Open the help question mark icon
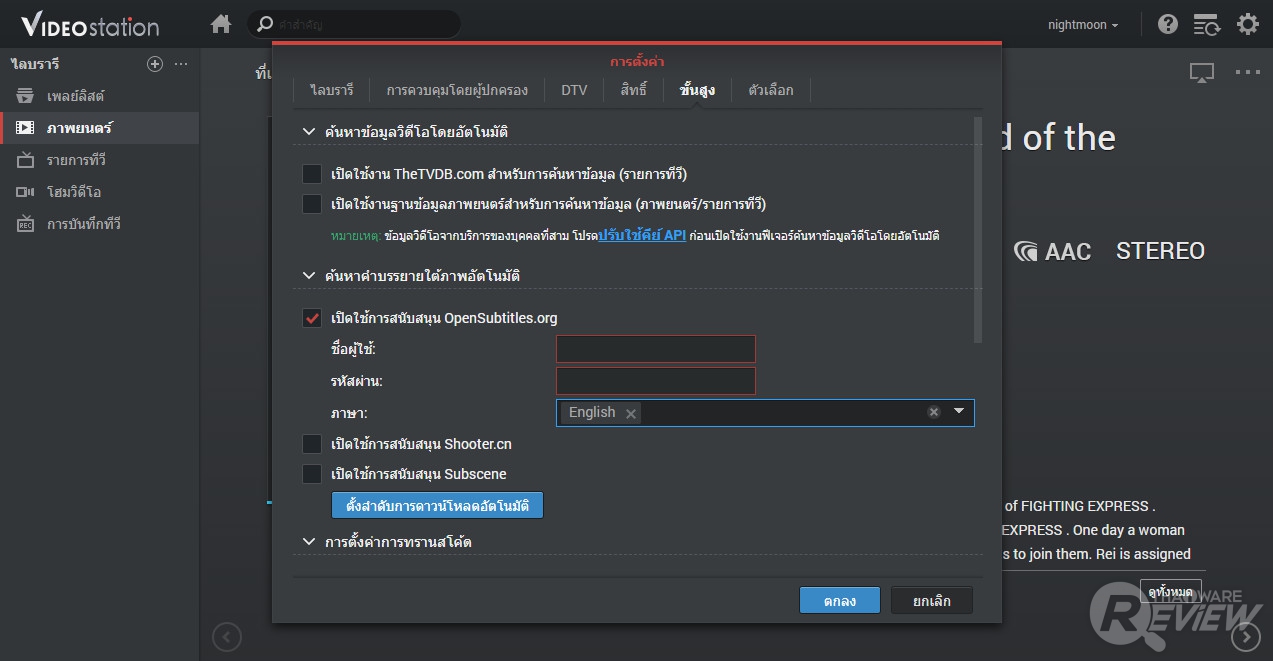 1167,24
